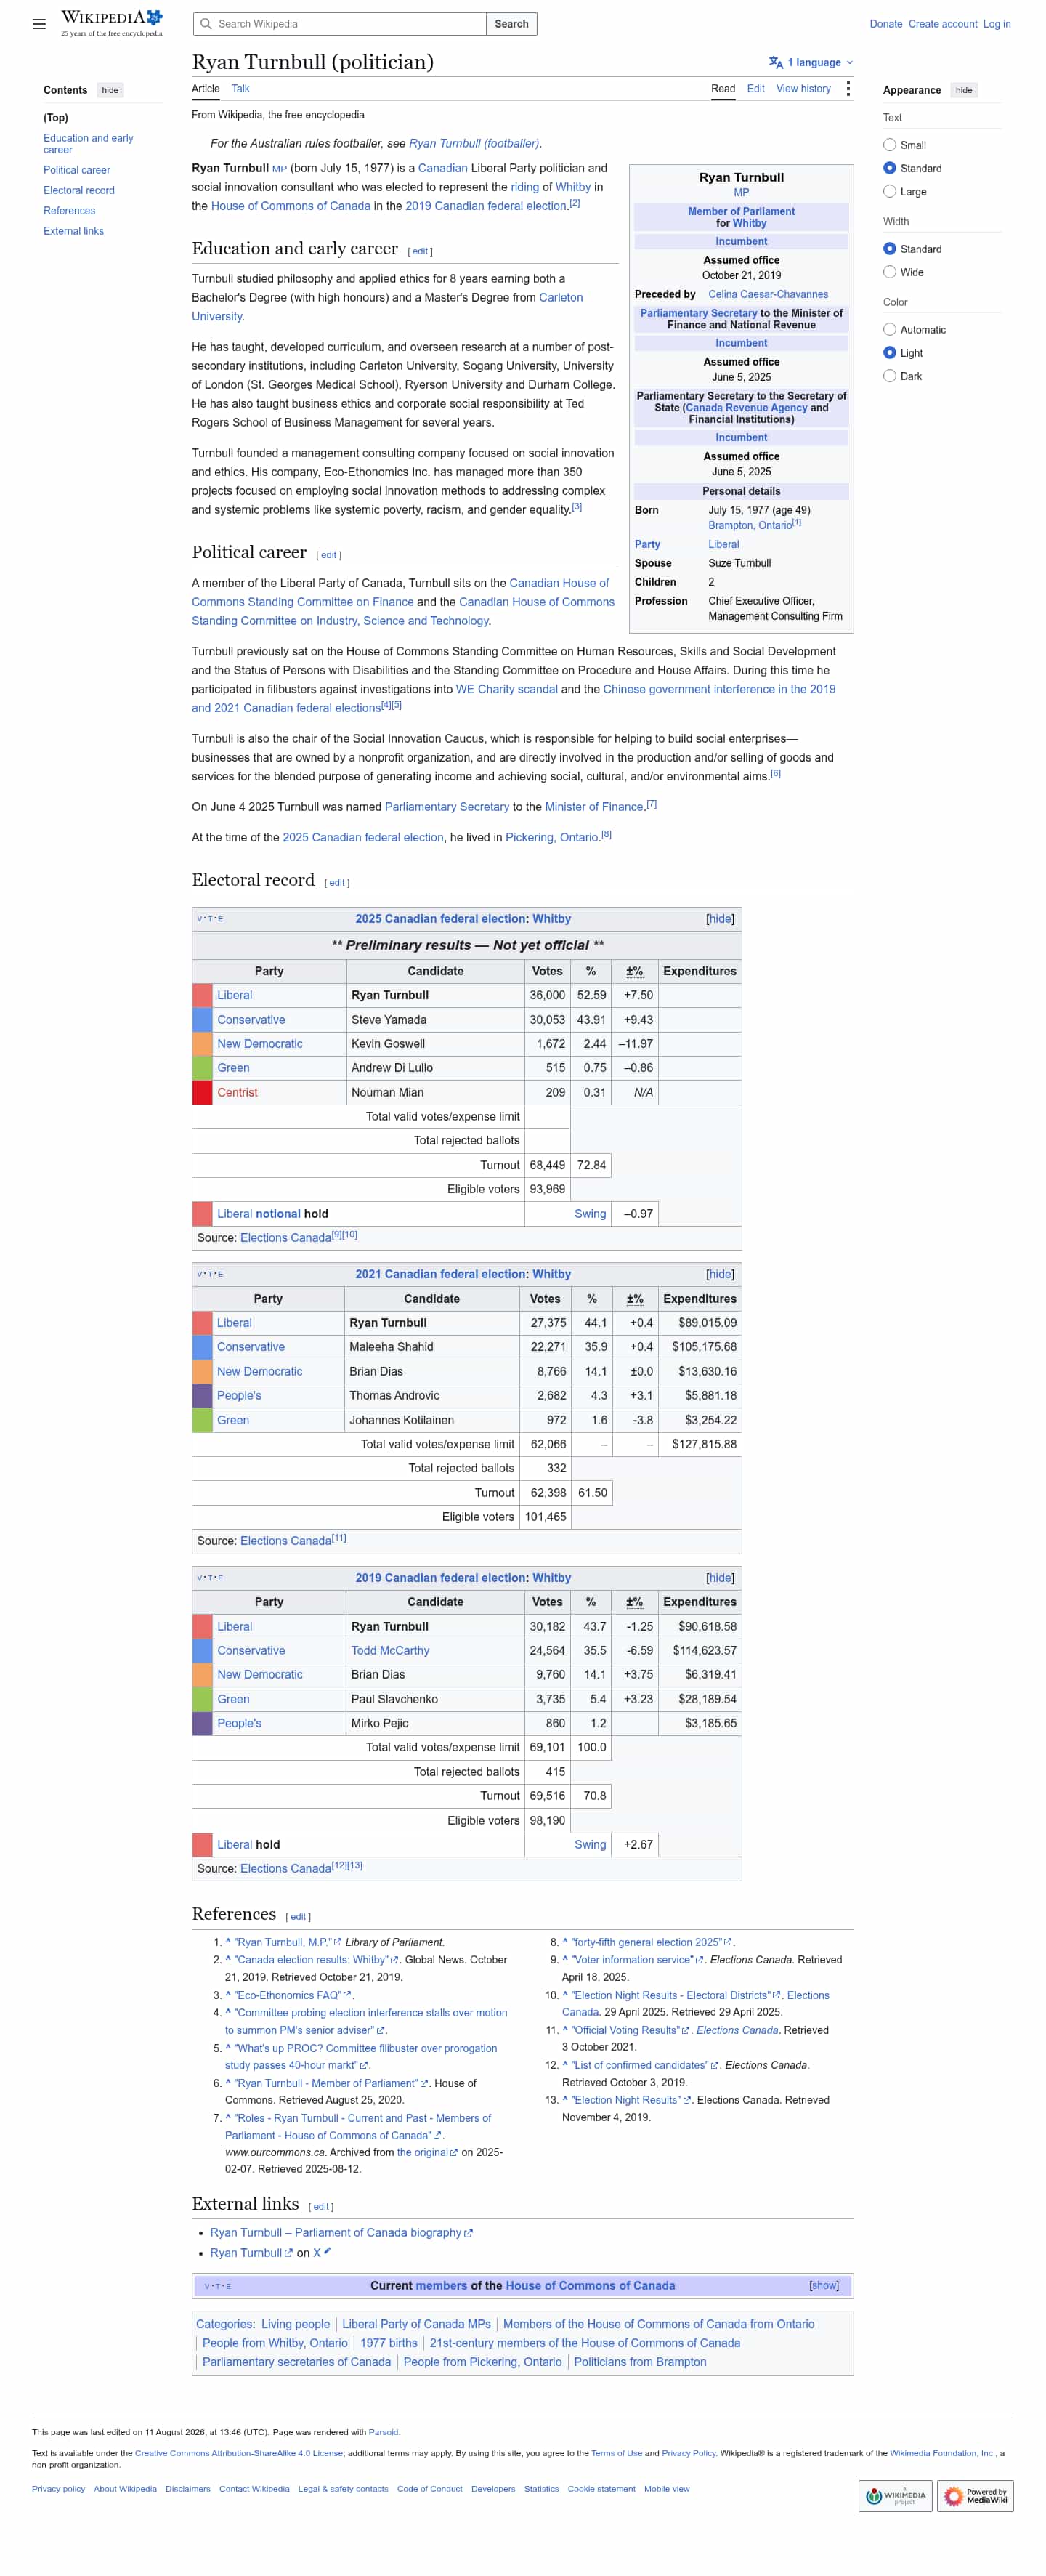Click the Liberal color cell in 2025 table
The image size is (1046, 2576).
click(x=202, y=996)
